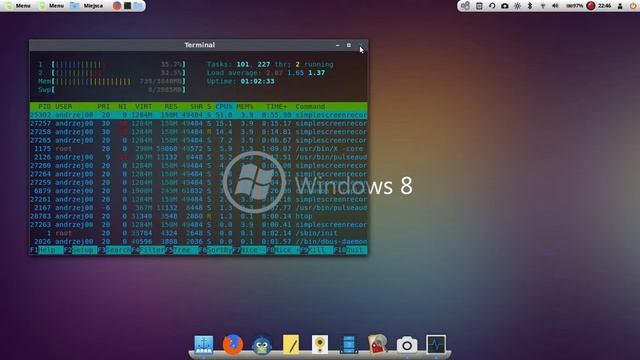Click F8 Nice + in htop bar

click(x=283, y=250)
